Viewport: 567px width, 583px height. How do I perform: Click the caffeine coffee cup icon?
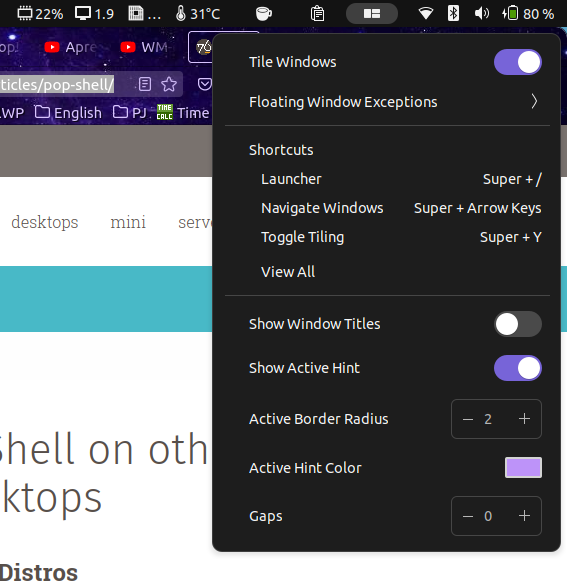click(x=264, y=14)
